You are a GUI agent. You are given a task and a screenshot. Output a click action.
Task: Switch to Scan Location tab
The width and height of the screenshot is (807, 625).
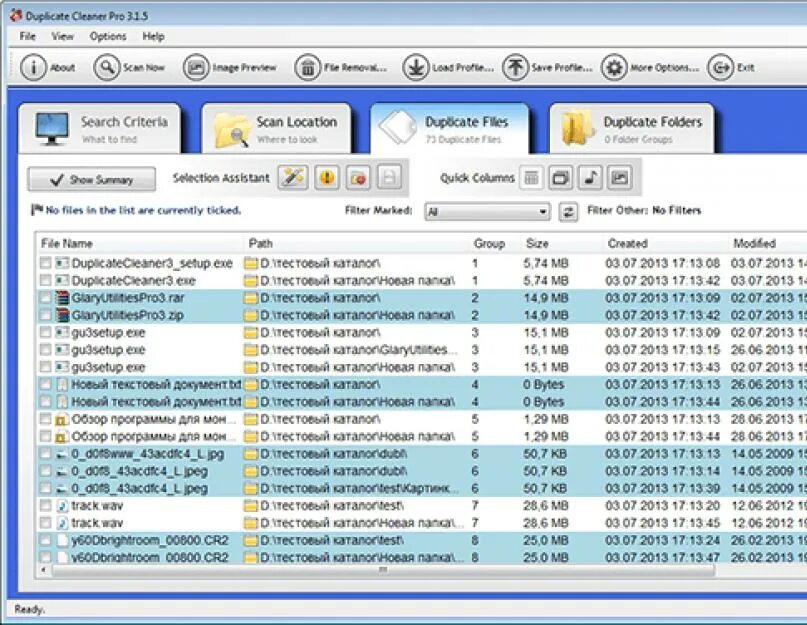[x=276, y=129]
